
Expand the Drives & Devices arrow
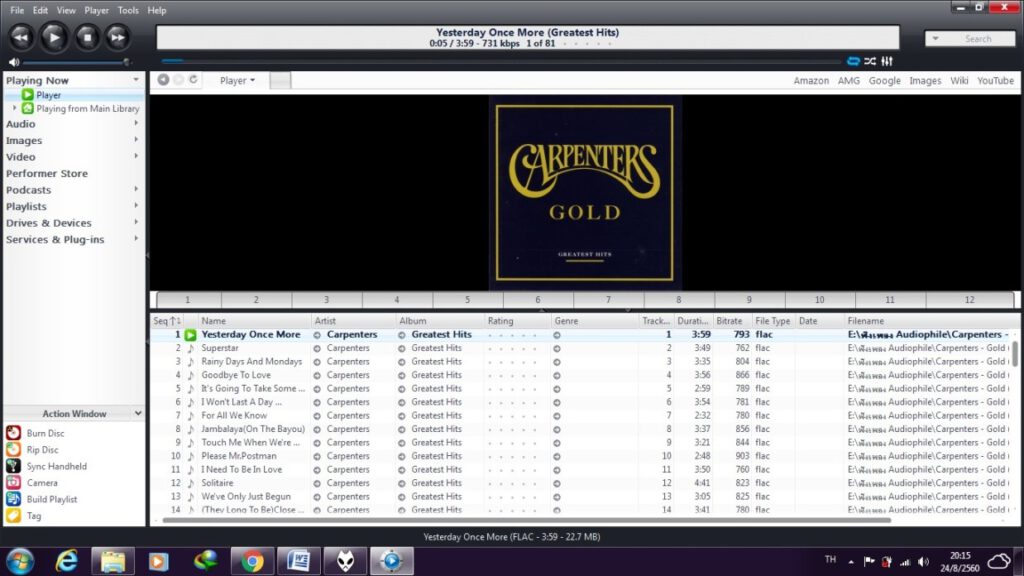click(136, 223)
